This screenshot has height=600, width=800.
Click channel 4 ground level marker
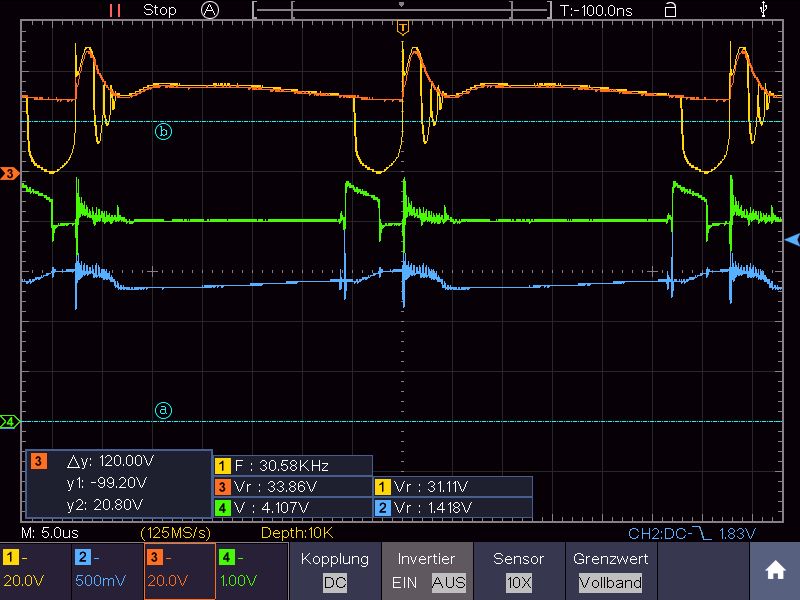10,422
